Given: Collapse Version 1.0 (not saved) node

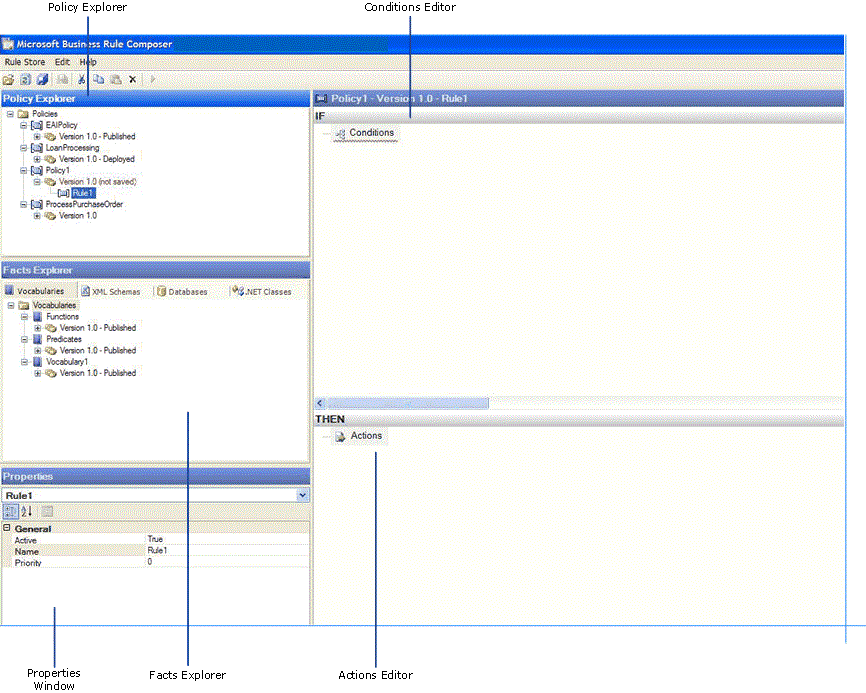Looking at the screenshot, I should tap(37, 182).
